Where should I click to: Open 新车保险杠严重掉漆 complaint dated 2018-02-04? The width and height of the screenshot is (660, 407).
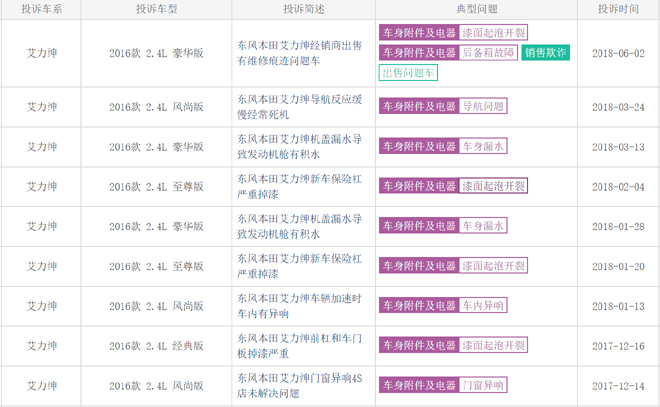(x=299, y=186)
